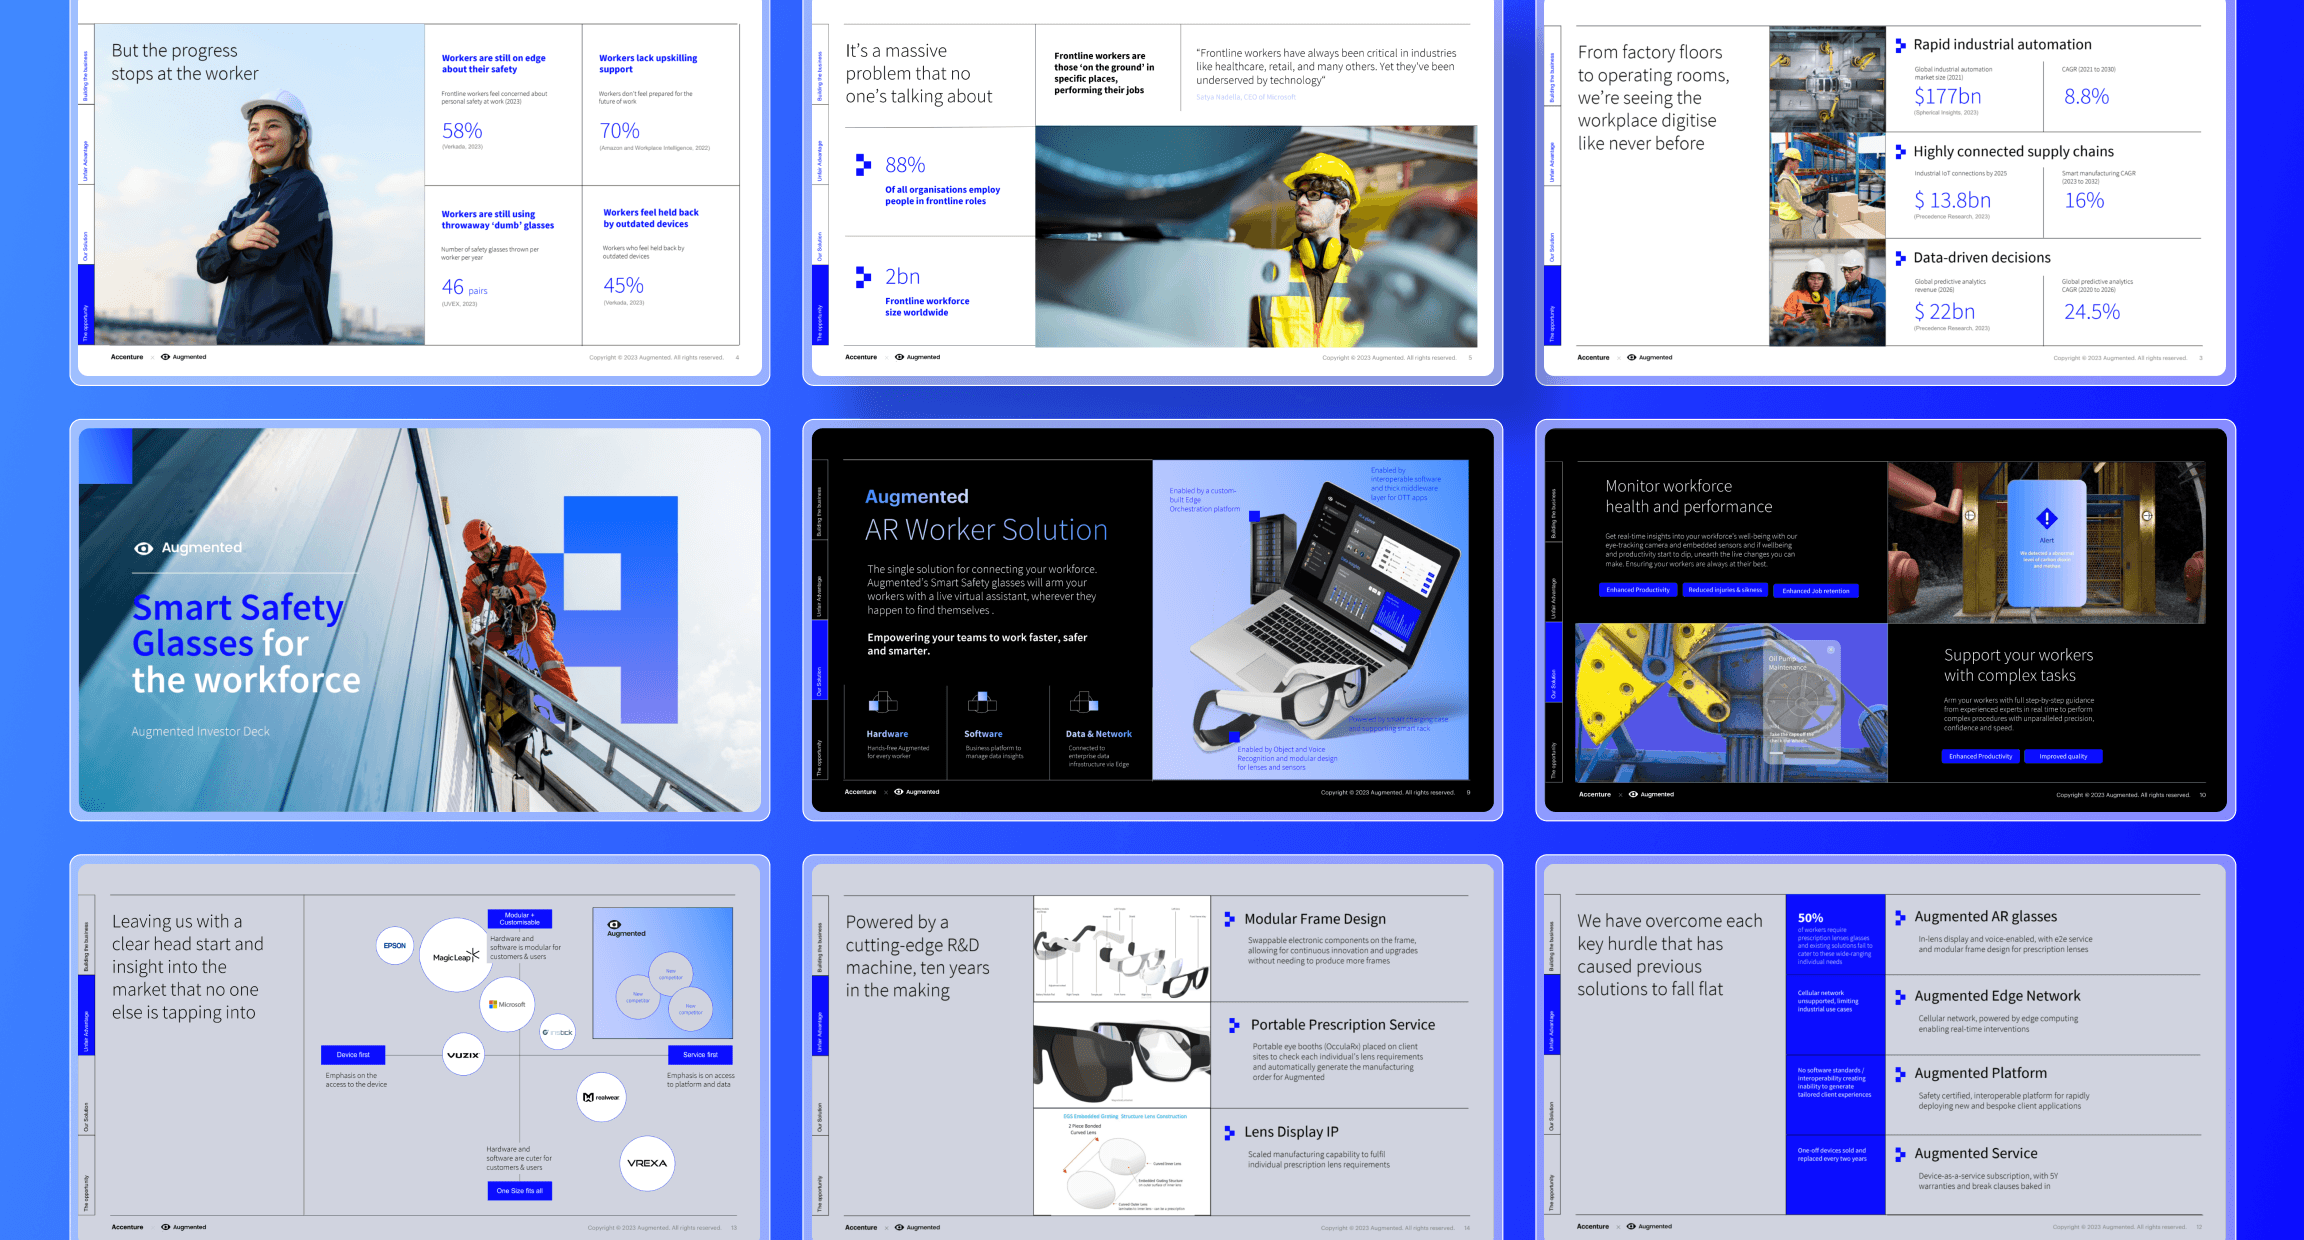Click the 45% outdated devices statistic
This screenshot has width=2304, height=1240.
coord(623,286)
